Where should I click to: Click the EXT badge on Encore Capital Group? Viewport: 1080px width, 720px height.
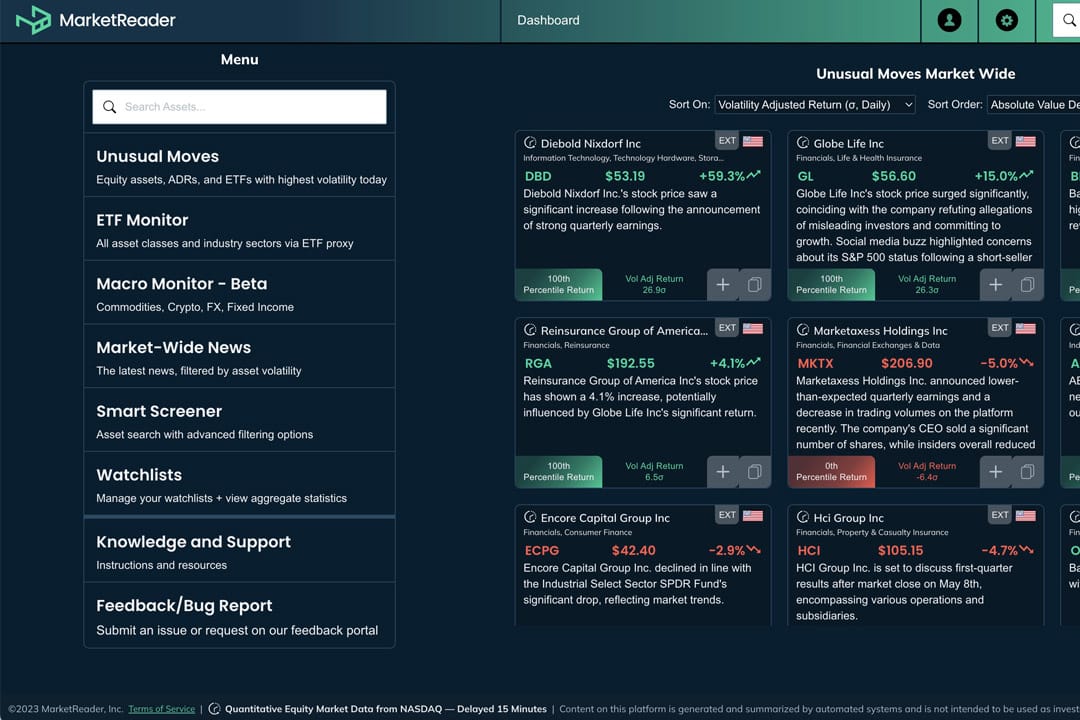click(727, 515)
